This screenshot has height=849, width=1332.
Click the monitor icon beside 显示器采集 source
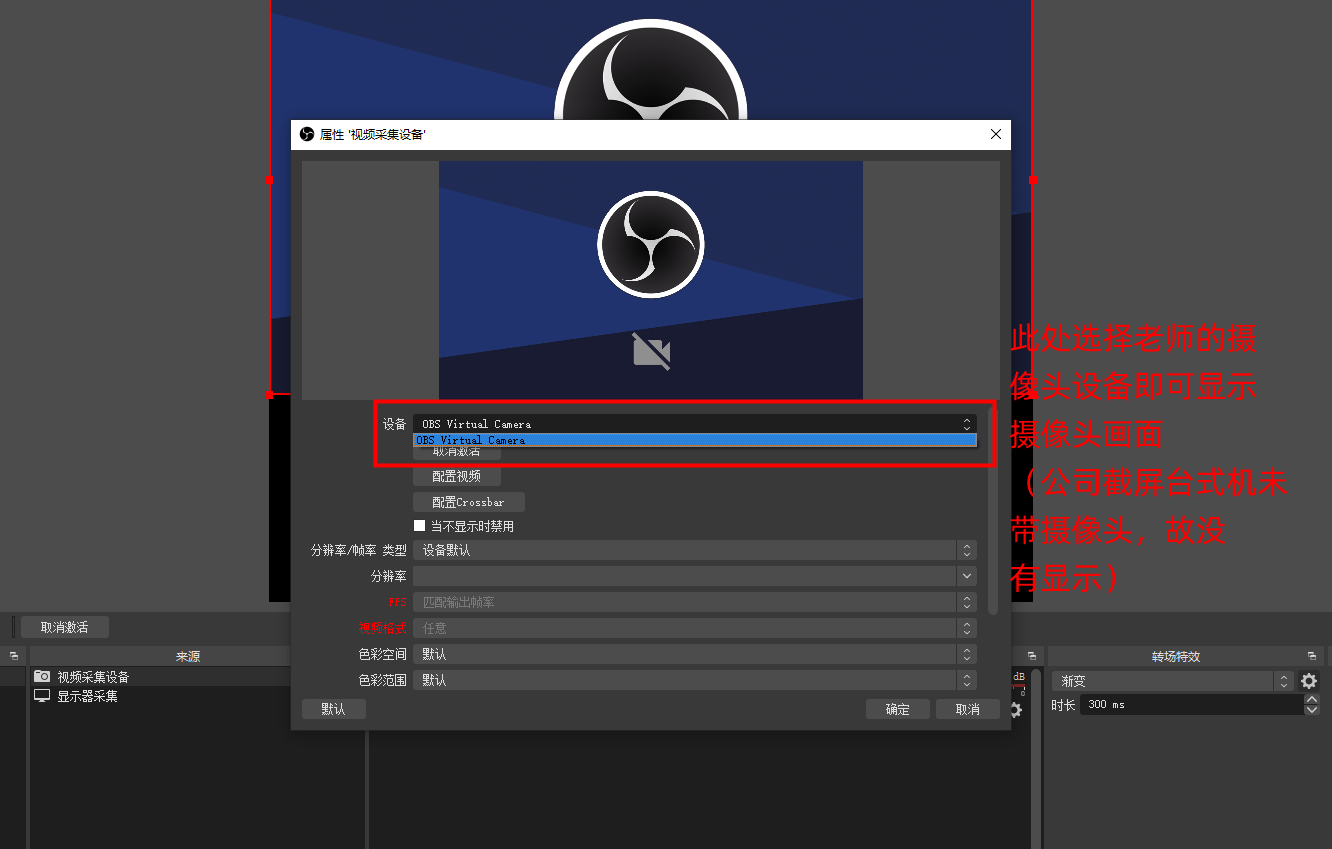tap(42, 696)
